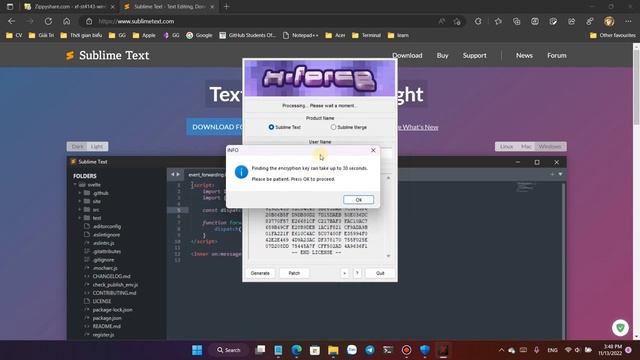
Task: Close the INFO dialog with its X button
Action: (373, 150)
